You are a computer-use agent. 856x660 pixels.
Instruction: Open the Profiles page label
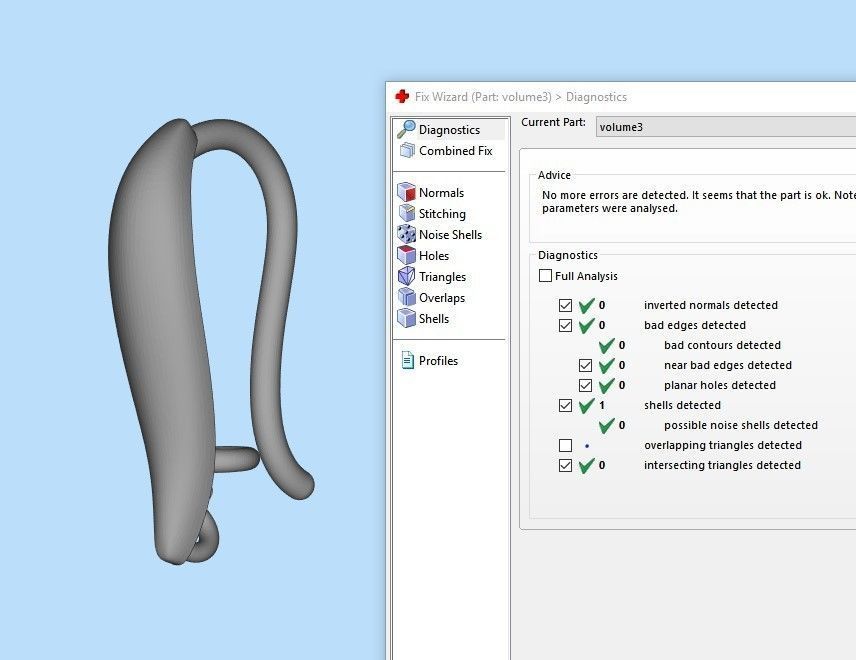pos(438,361)
